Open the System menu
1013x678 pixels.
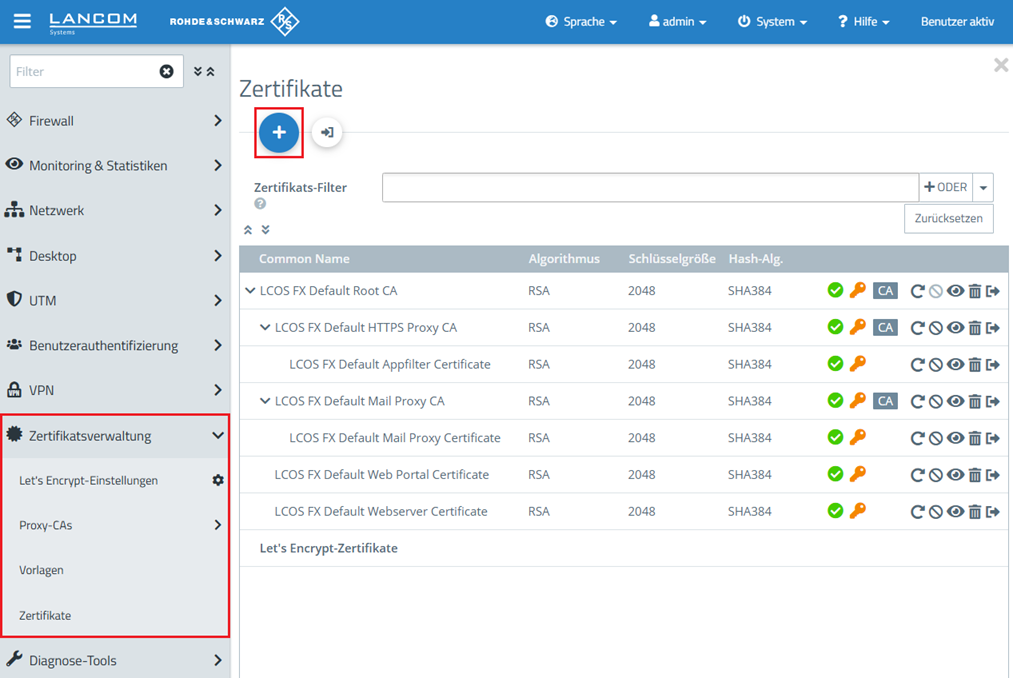(x=772, y=20)
